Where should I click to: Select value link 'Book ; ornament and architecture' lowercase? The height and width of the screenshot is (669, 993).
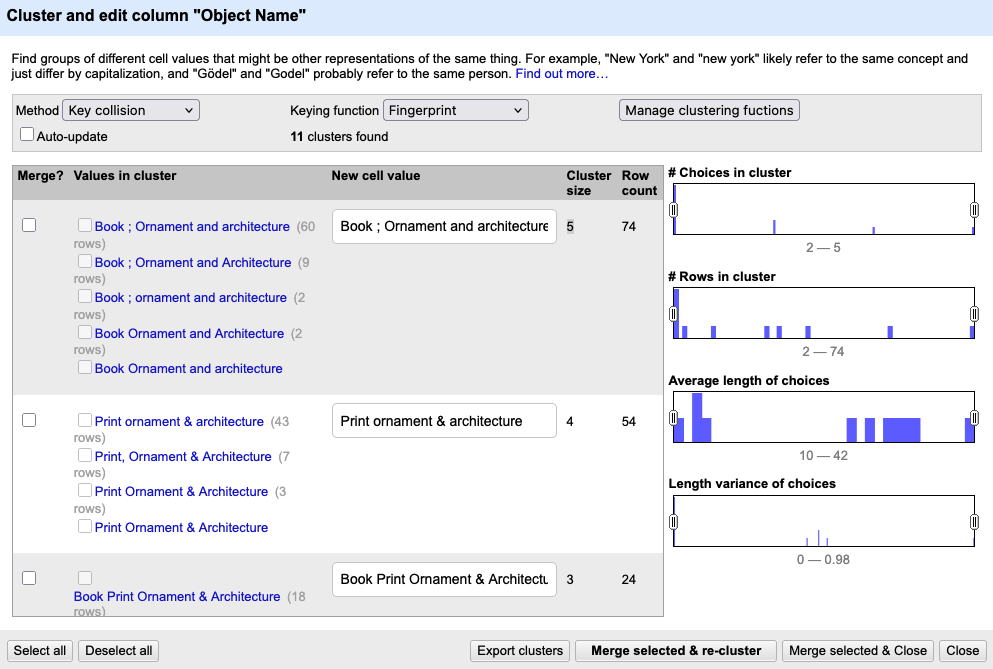click(191, 297)
